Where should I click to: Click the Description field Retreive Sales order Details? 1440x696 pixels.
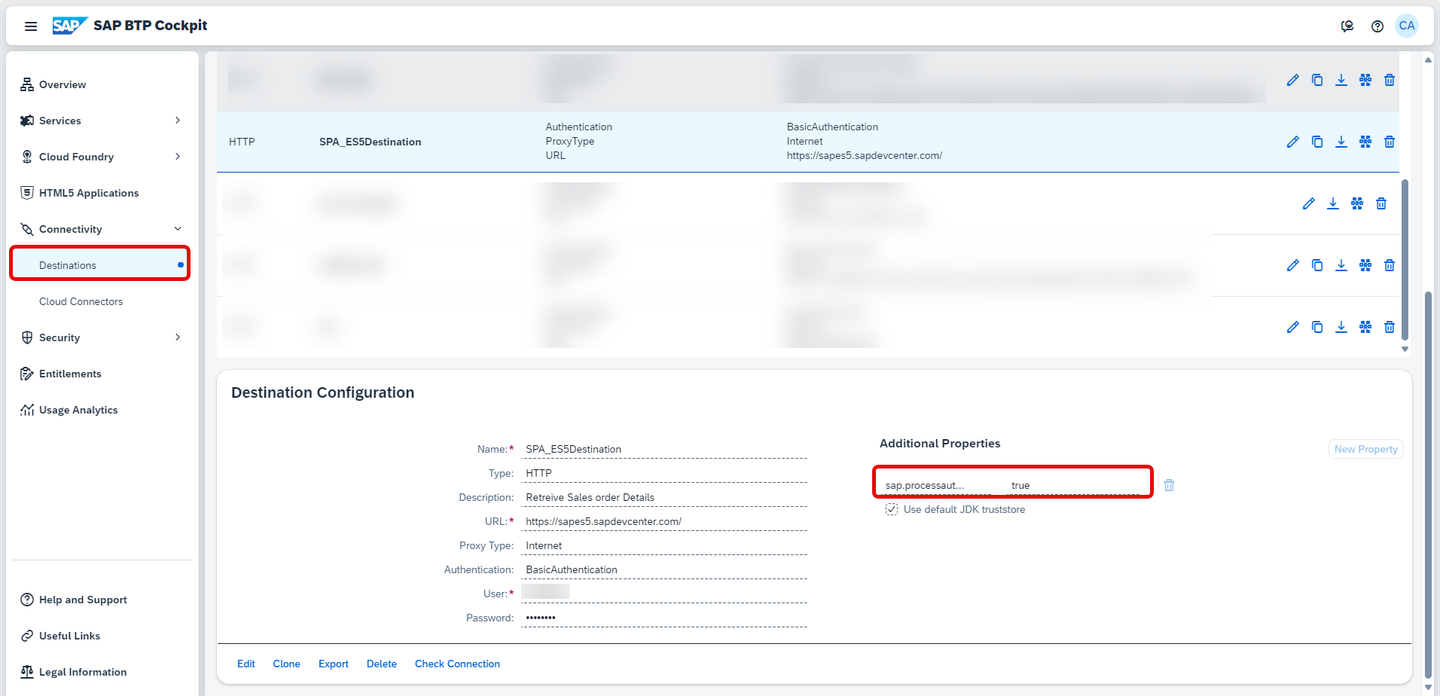[664, 497]
